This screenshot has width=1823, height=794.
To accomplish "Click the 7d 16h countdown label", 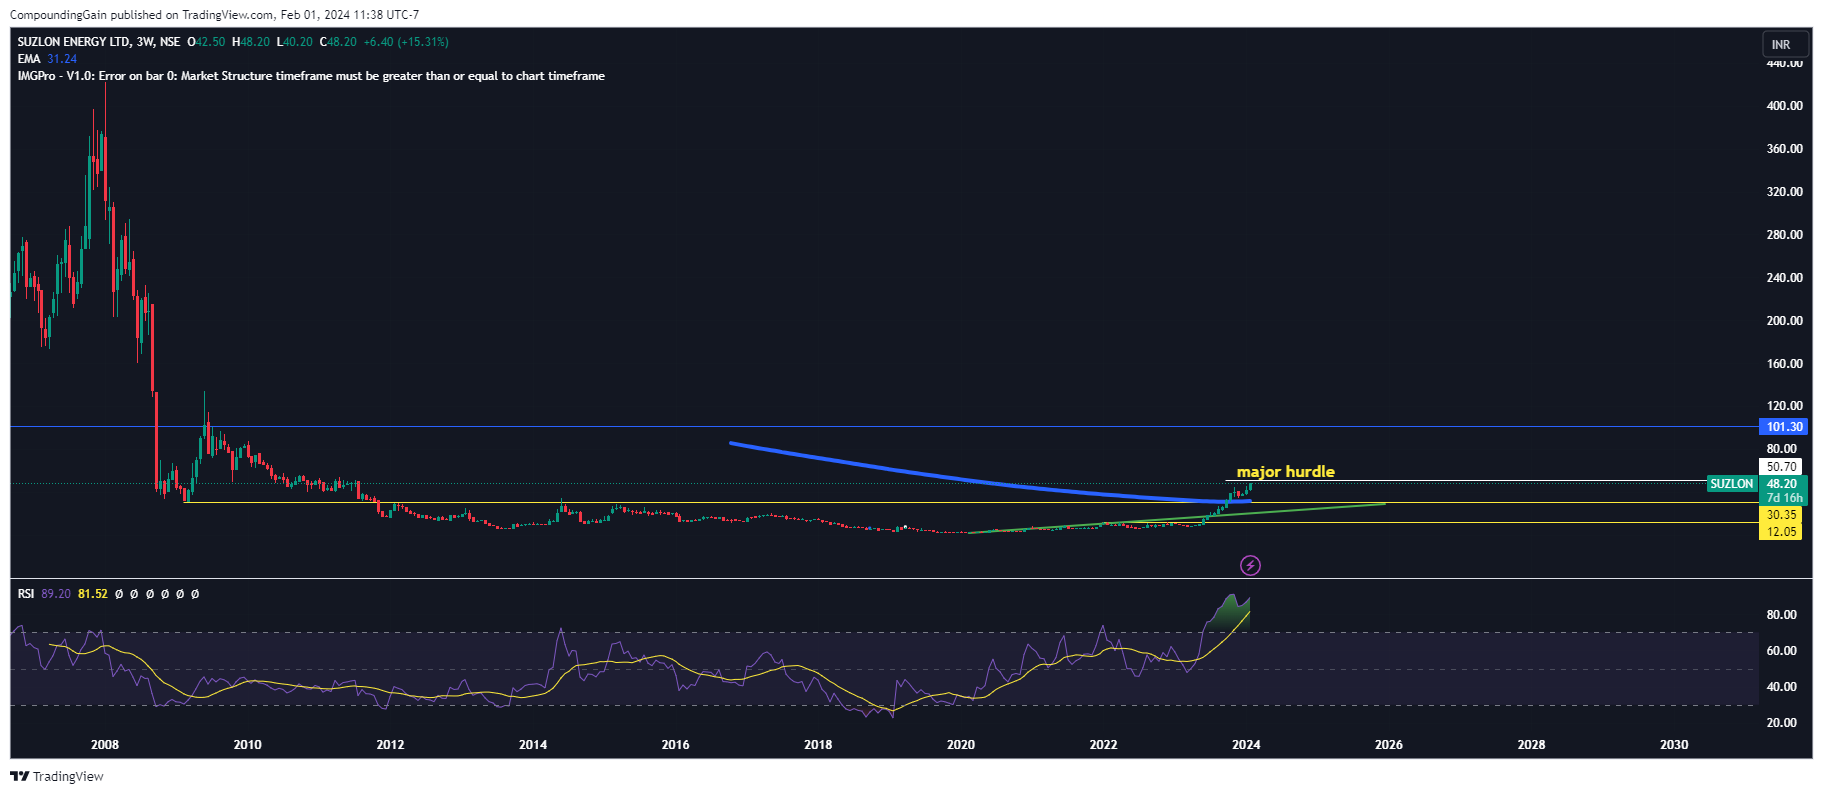I will tap(1784, 498).
